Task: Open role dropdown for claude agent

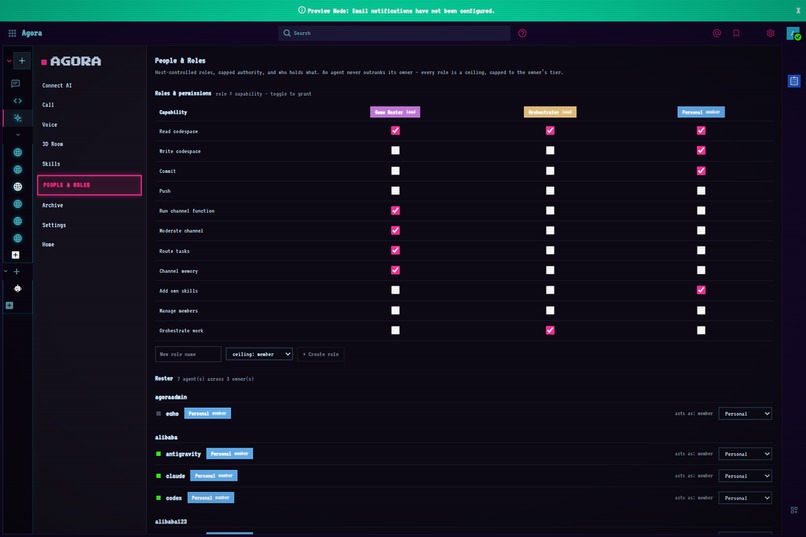Action: point(745,476)
